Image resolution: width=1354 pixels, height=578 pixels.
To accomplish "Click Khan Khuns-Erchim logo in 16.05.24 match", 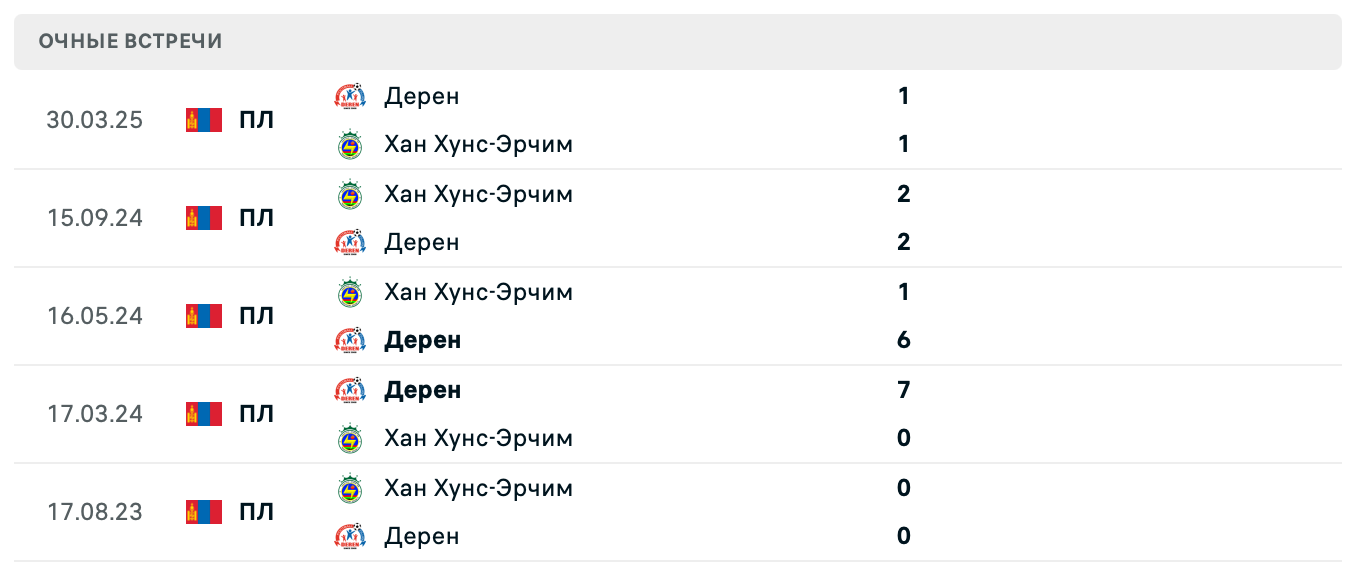I will point(350,292).
